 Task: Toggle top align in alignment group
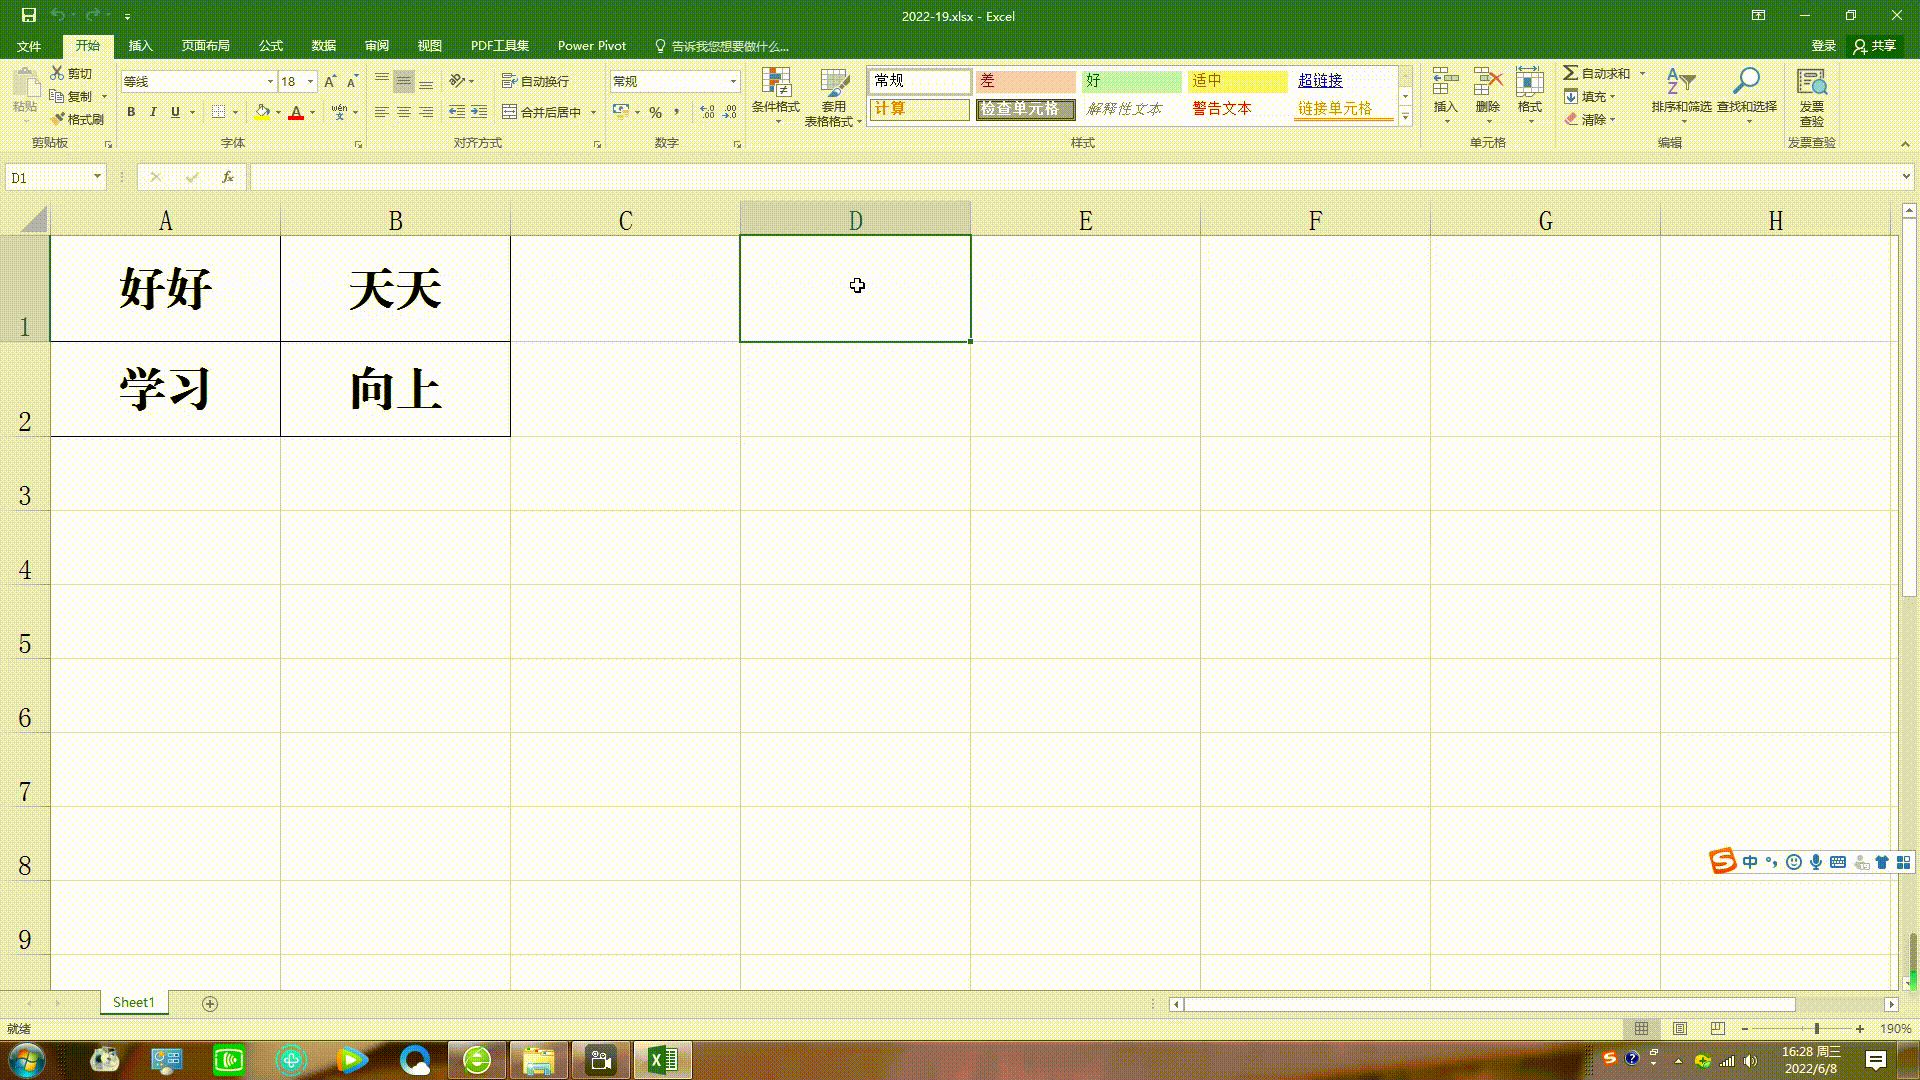[382, 81]
